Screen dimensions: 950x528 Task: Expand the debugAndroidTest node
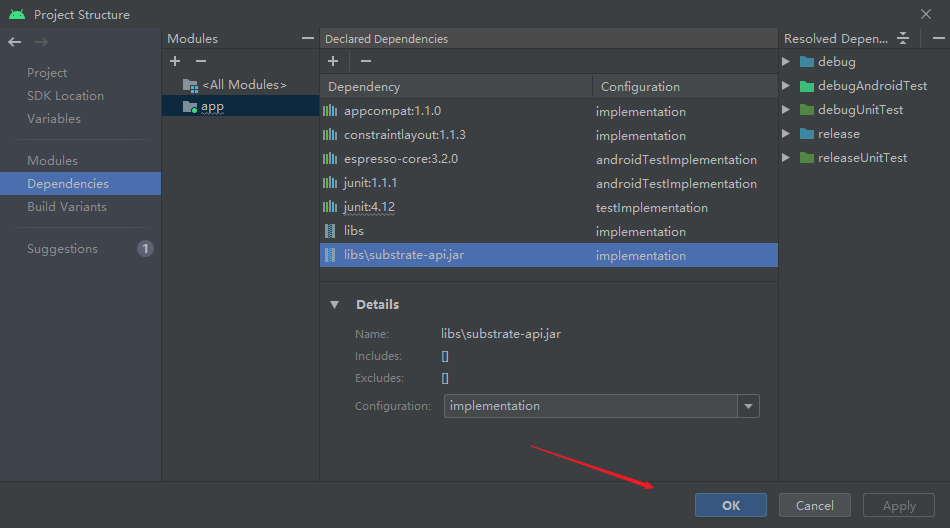787,86
